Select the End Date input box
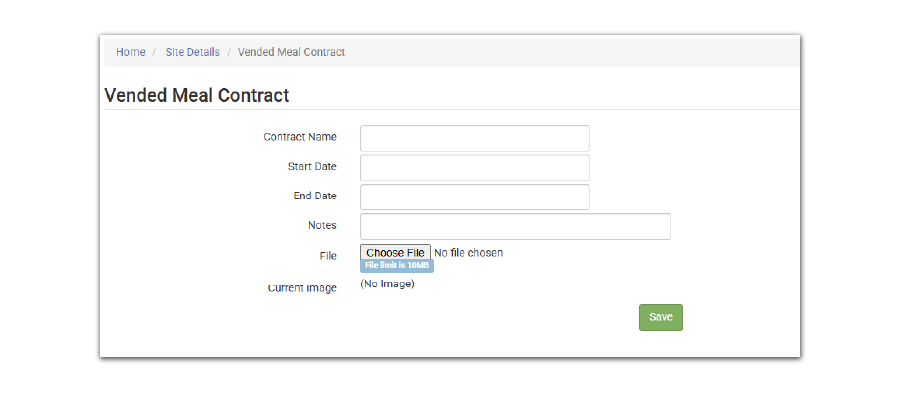900x400 pixels. pyautogui.click(x=474, y=197)
